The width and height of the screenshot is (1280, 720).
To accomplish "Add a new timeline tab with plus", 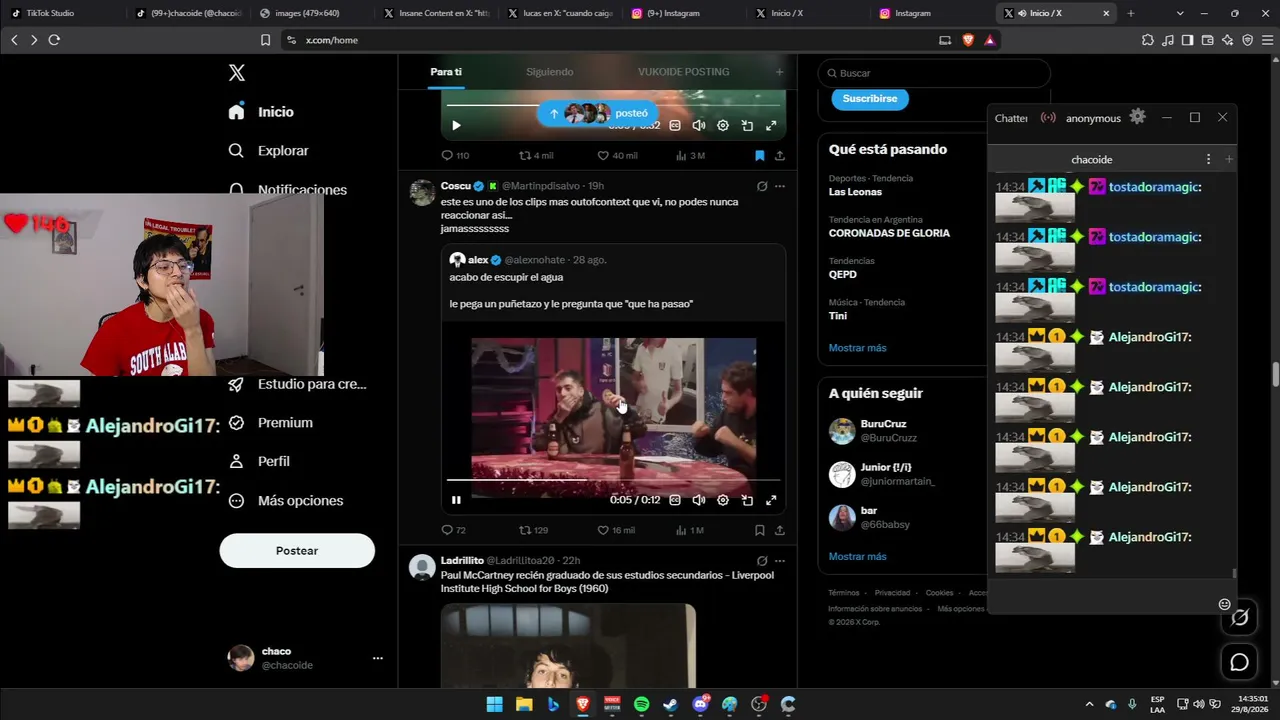I will [779, 72].
